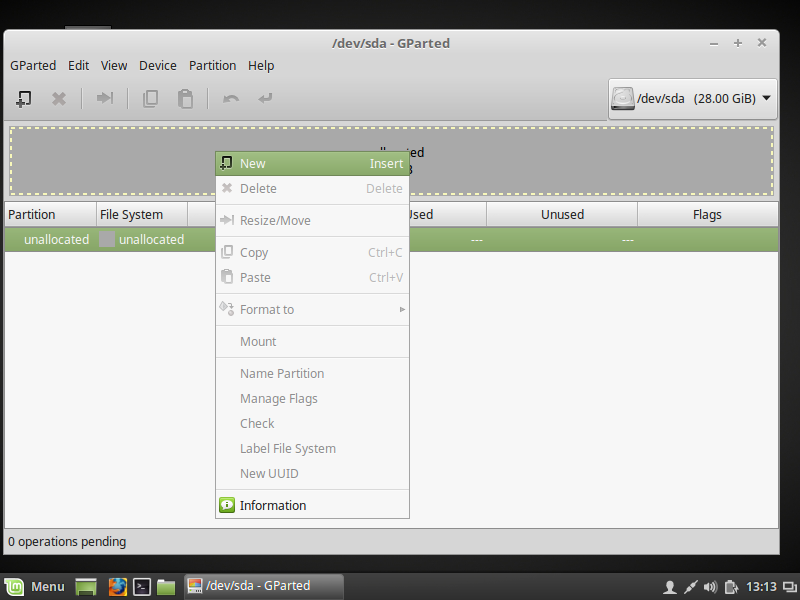Click the File System column header

[142, 215]
